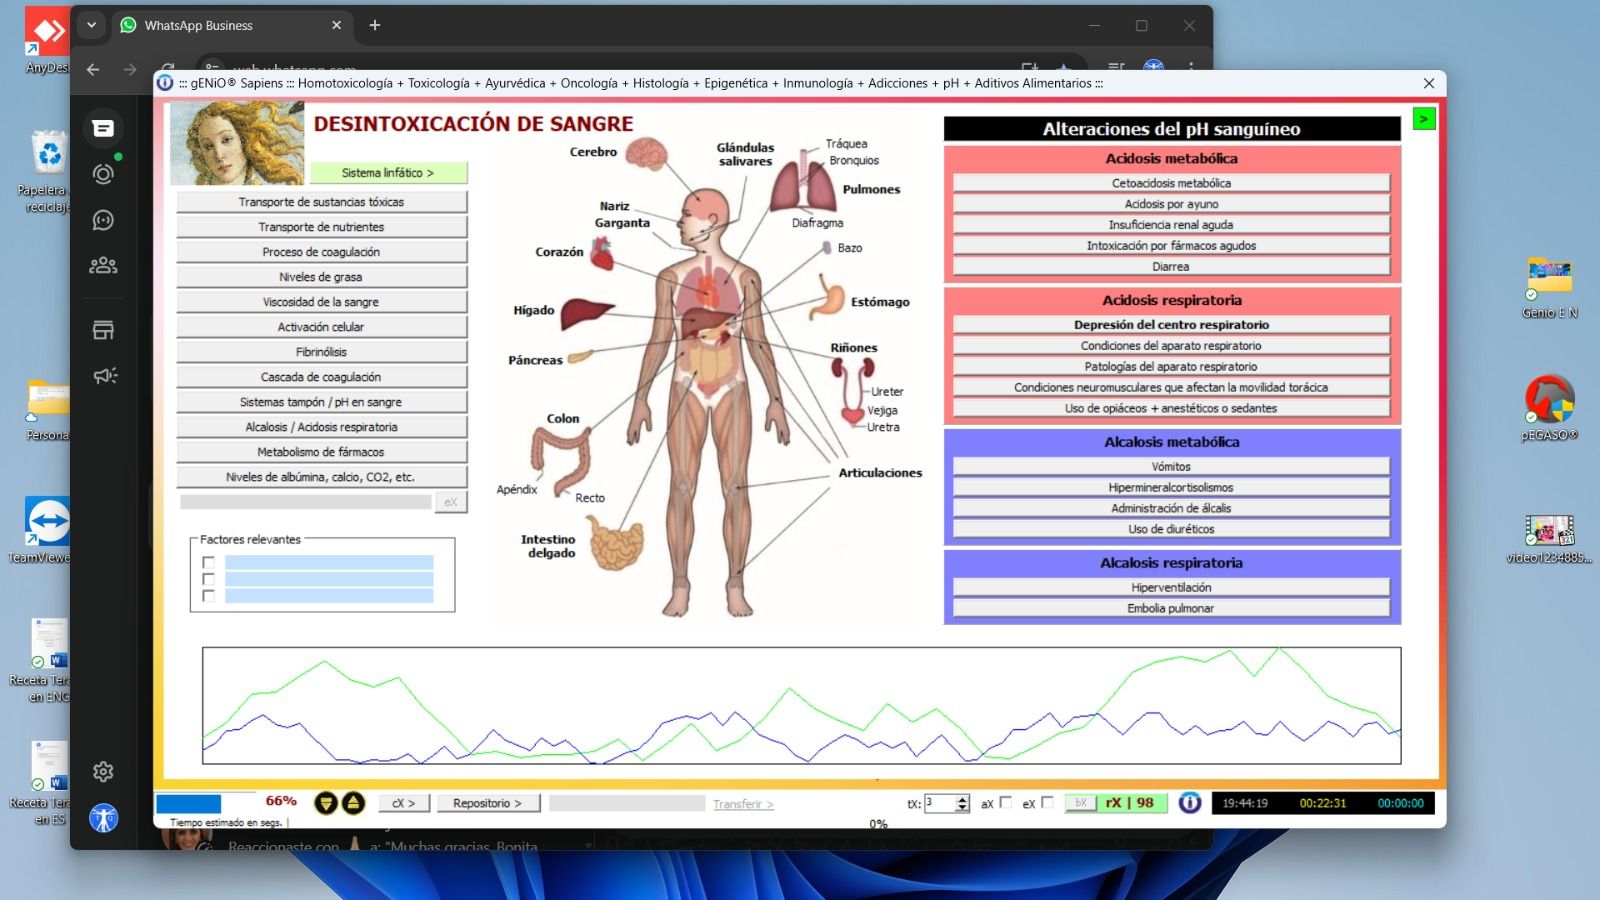
Task: Open WhatsApp Communities sidebar icon
Action: pos(103,265)
